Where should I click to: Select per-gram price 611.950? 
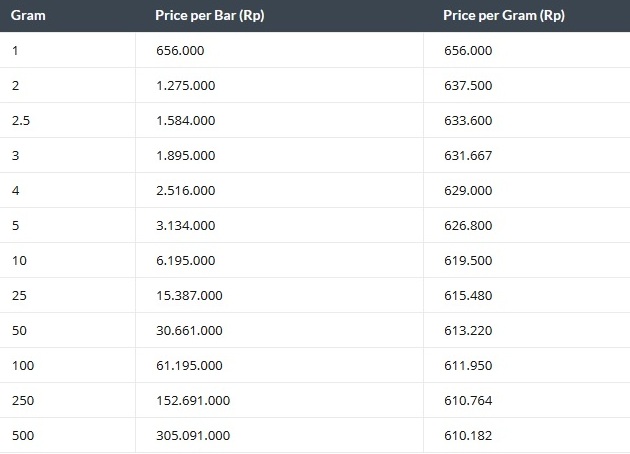pyautogui.click(x=468, y=365)
